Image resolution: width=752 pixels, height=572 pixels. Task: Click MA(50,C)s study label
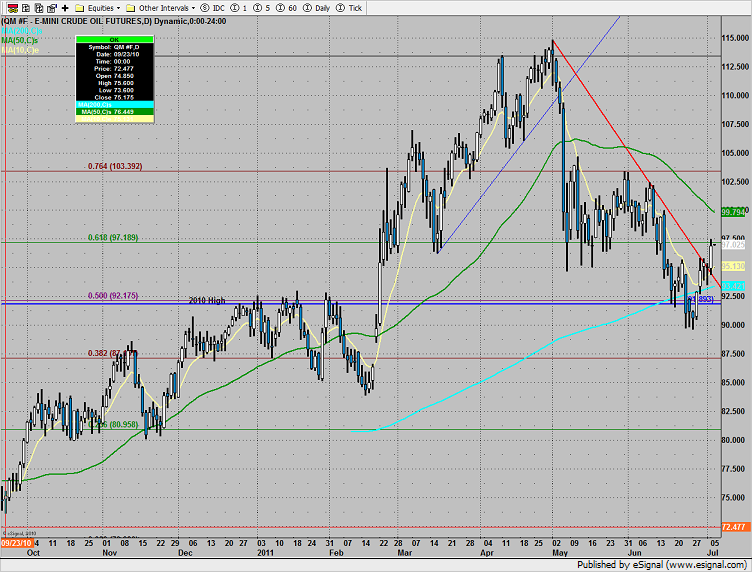(x=19, y=40)
